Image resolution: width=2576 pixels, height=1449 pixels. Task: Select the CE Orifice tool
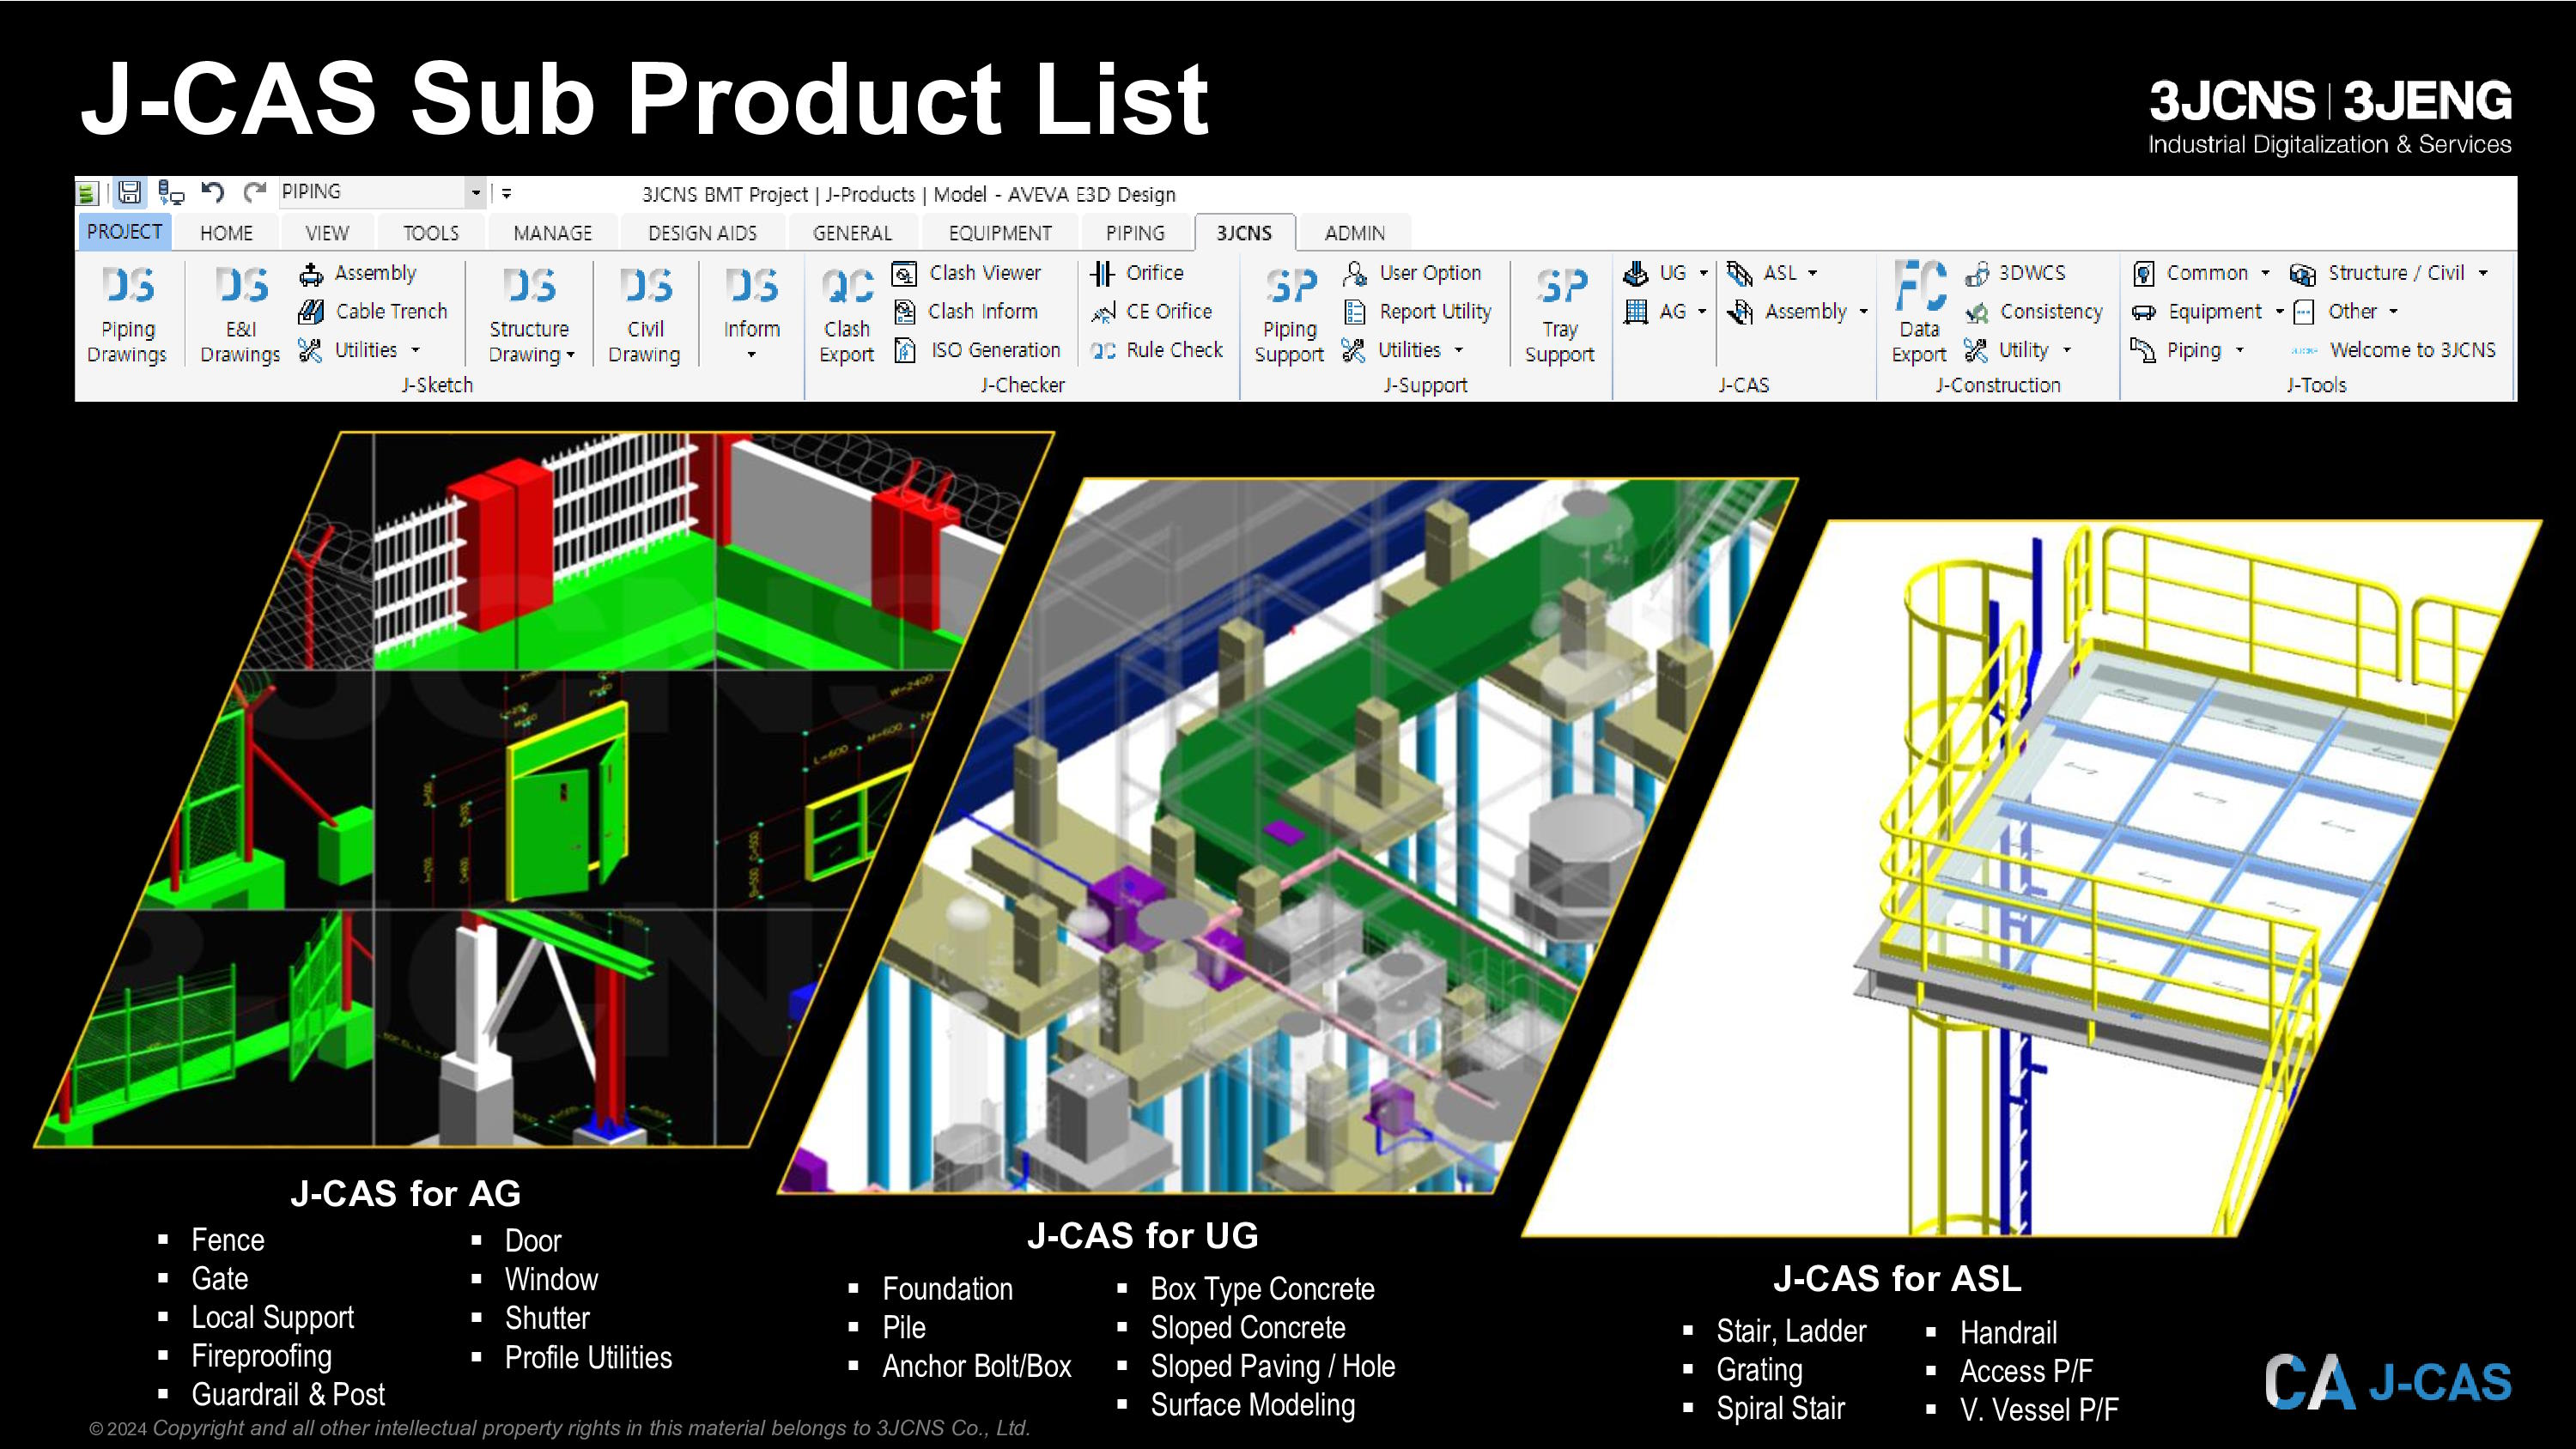pyautogui.click(x=1151, y=312)
